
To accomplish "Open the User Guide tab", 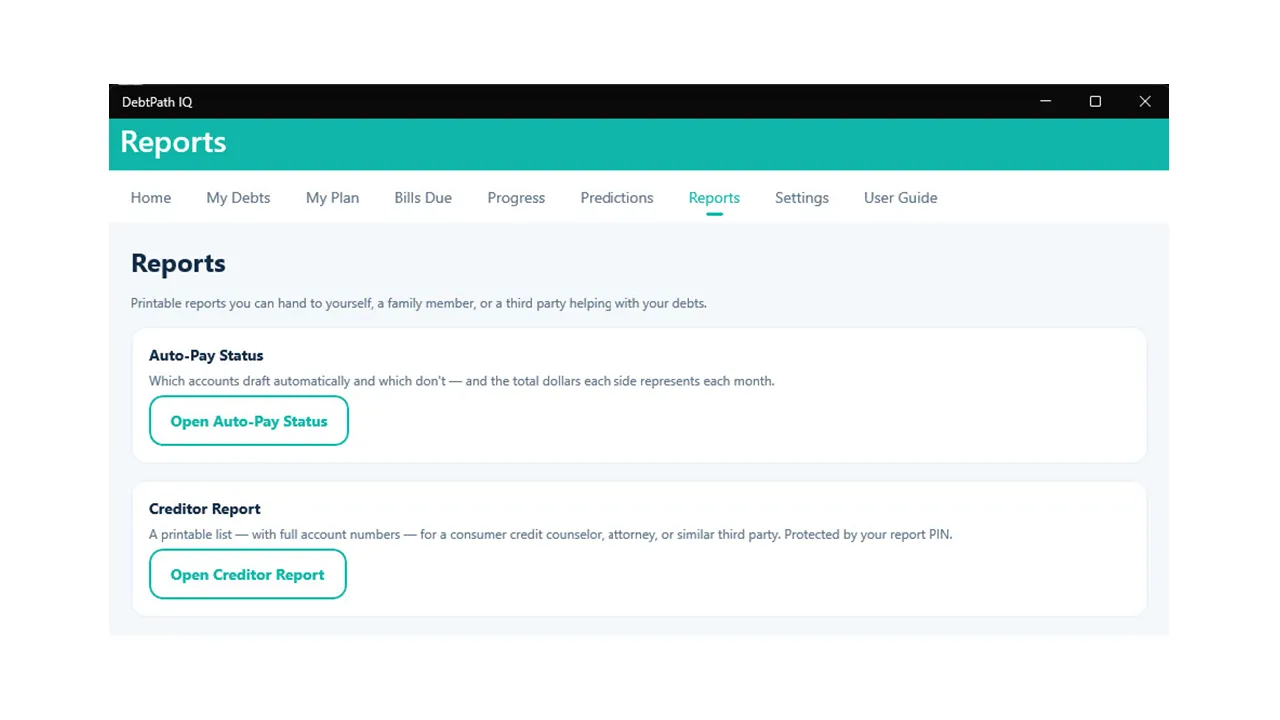I will 901,198.
